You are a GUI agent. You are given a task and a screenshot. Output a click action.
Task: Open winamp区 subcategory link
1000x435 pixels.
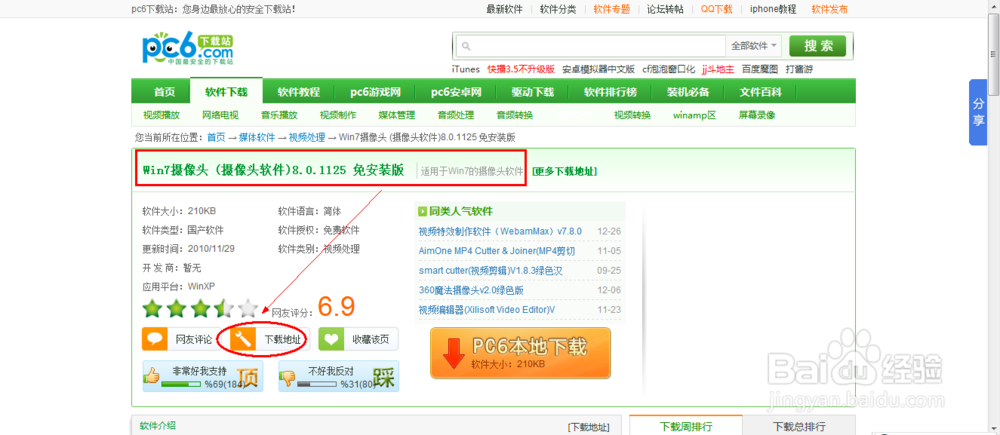pyautogui.click(x=695, y=115)
